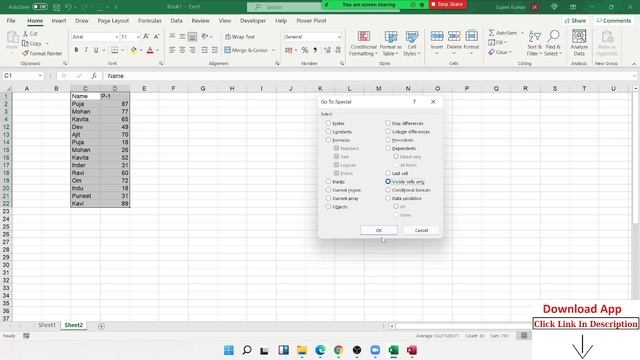Click Cancel in Go To Special
The width and height of the screenshot is (640, 360).
coord(421,230)
